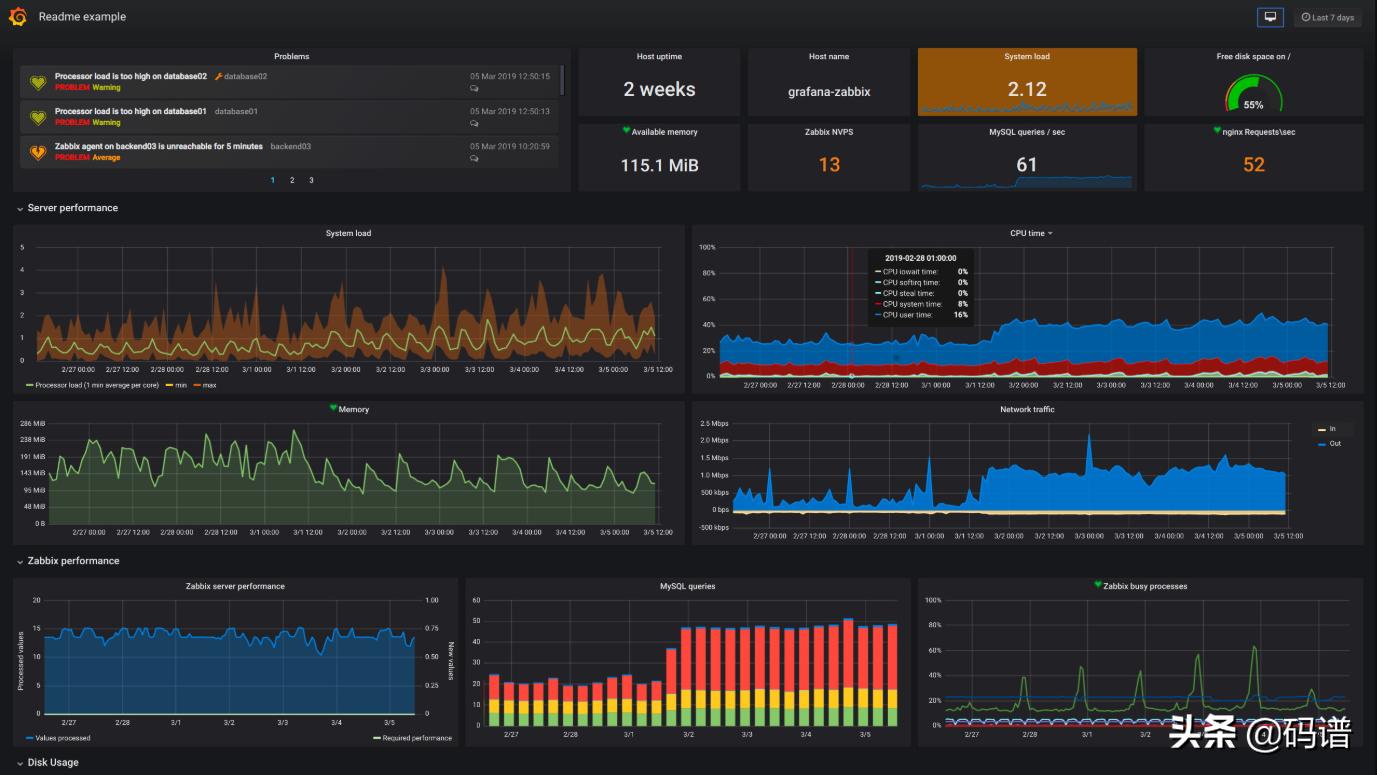Collapse the Zabbix performance row
Screen dimensions: 1377x775
tap(67, 561)
